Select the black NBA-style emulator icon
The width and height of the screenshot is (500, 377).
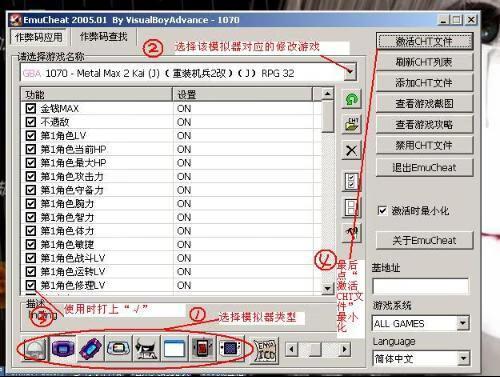pyautogui.click(x=146, y=349)
